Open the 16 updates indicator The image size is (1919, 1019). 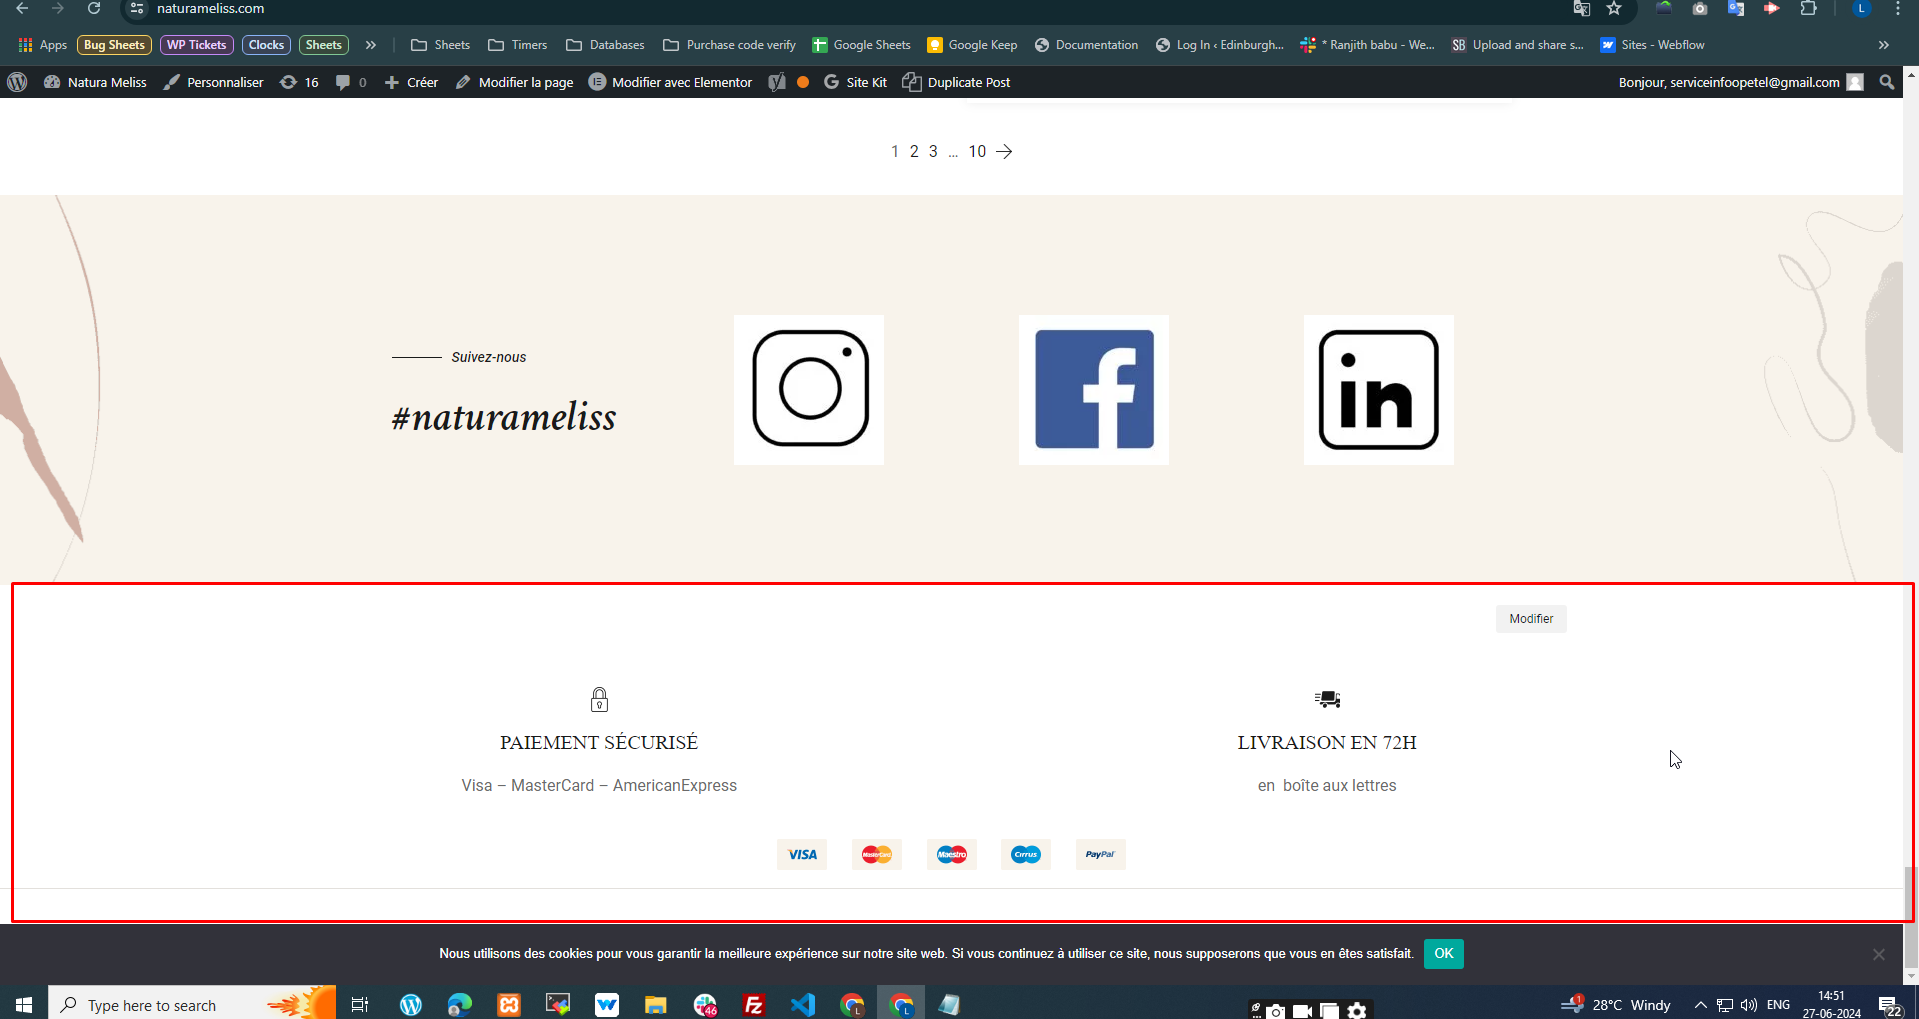[299, 82]
